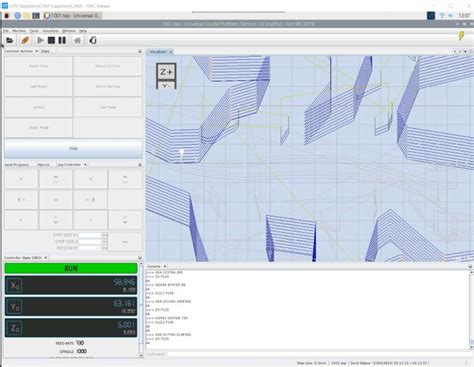Click the Return to Zero button

pyautogui.click(x=108, y=66)
